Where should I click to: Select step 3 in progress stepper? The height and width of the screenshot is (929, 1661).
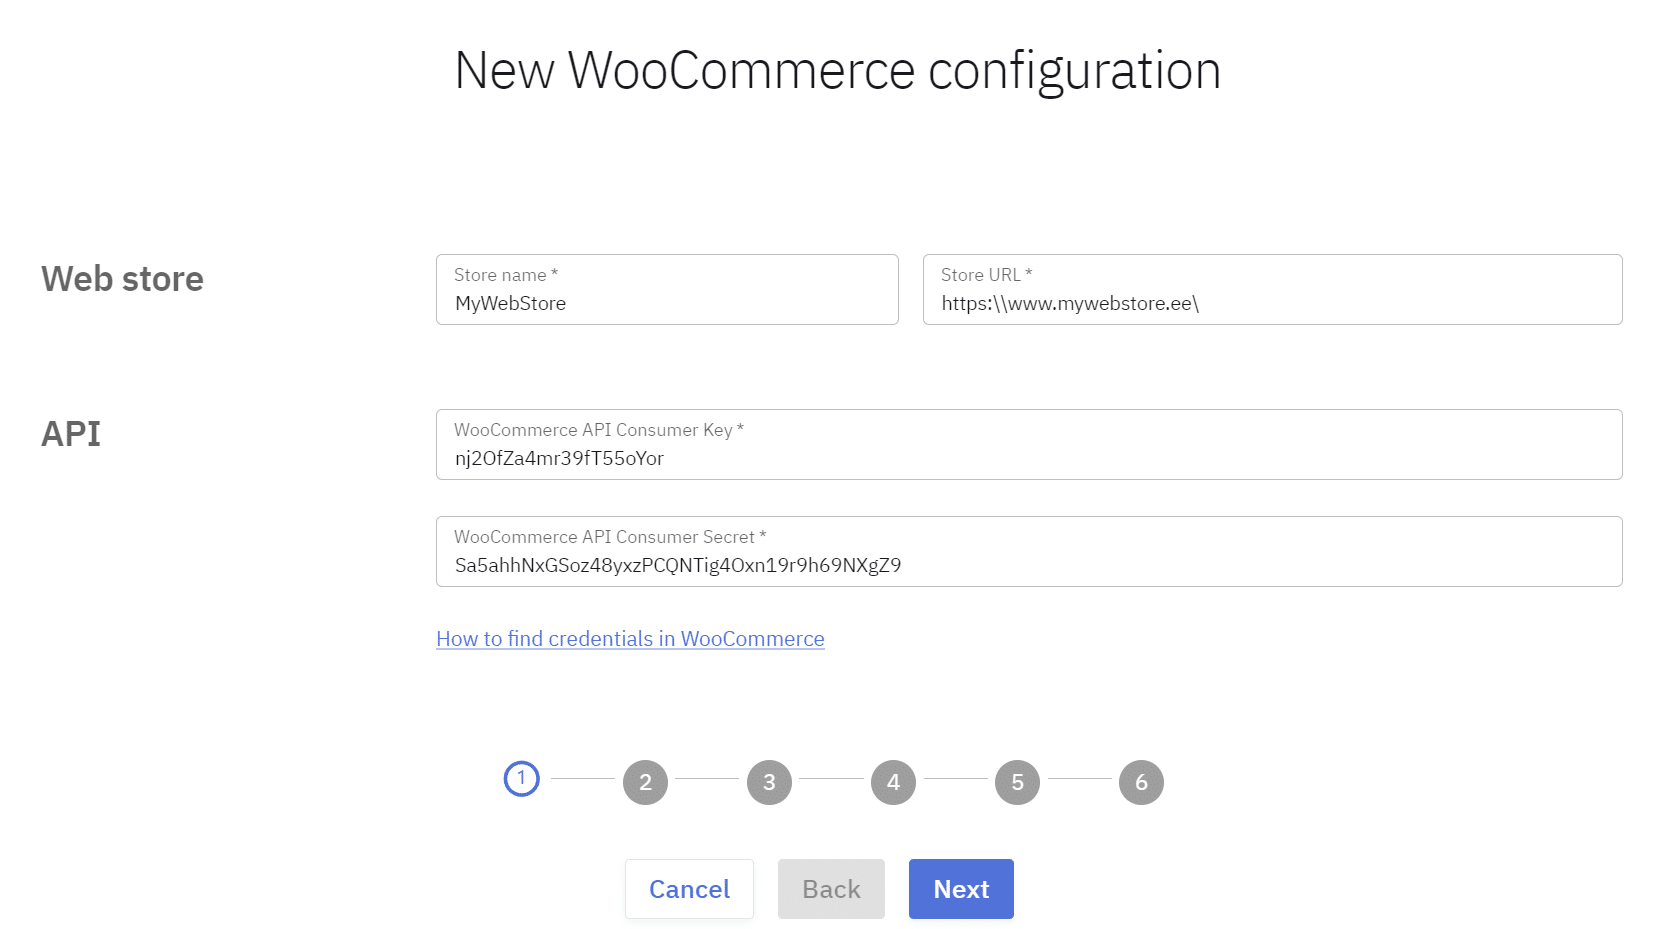(x=769, y=782)
